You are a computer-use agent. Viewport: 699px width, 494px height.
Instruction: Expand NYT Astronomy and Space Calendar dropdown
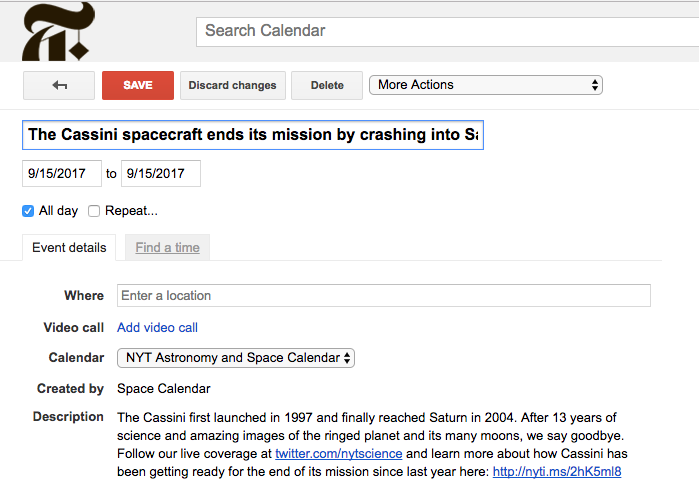(236, 357)
